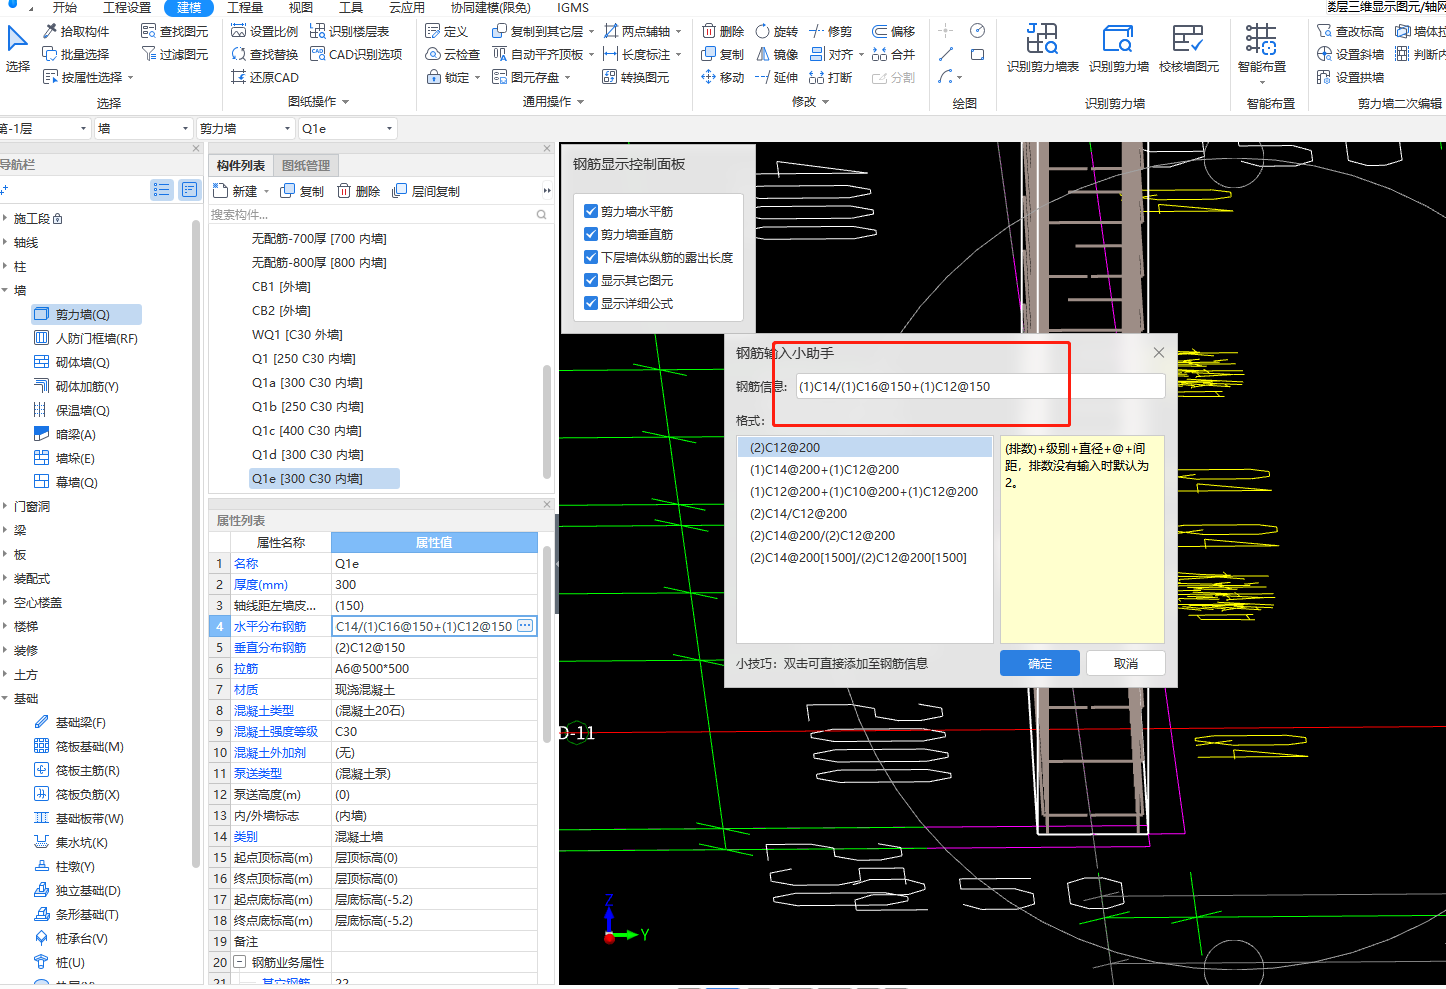Click the 钢筋信息 input field

tap(980, 386)
